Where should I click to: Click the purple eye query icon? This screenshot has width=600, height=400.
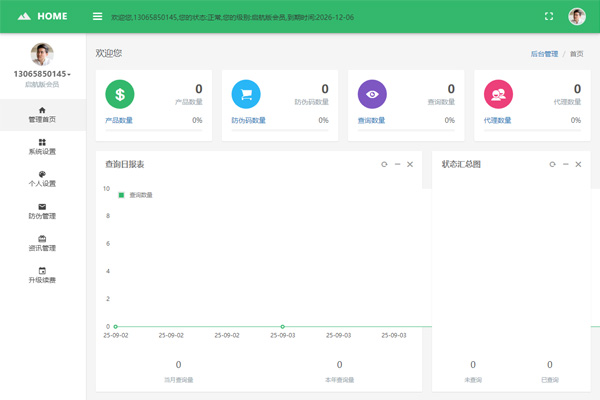(372, 94)
